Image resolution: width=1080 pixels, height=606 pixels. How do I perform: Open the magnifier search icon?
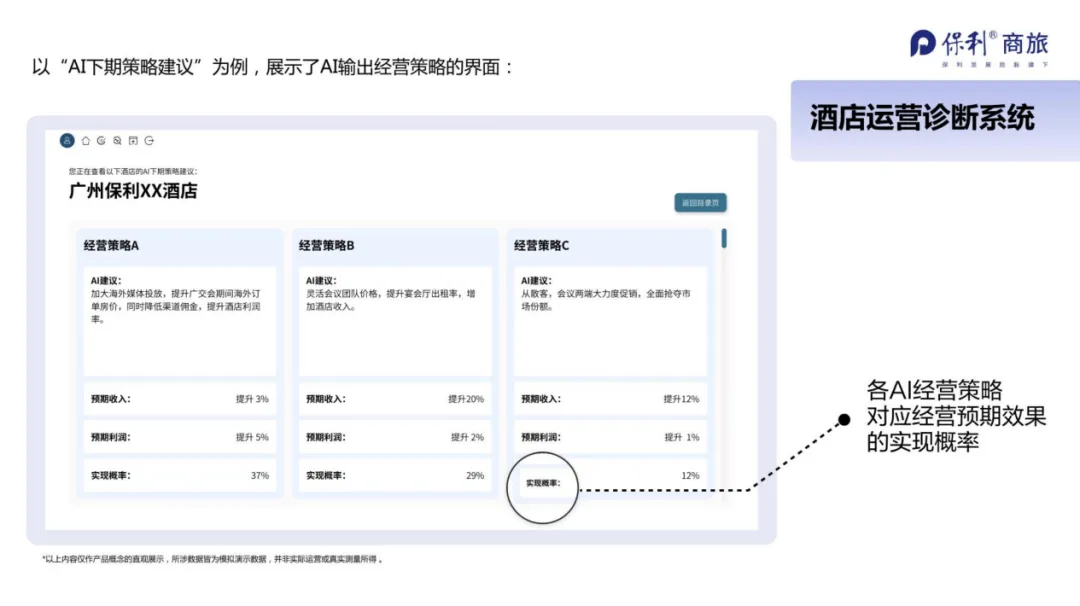(x=117, y=141)
